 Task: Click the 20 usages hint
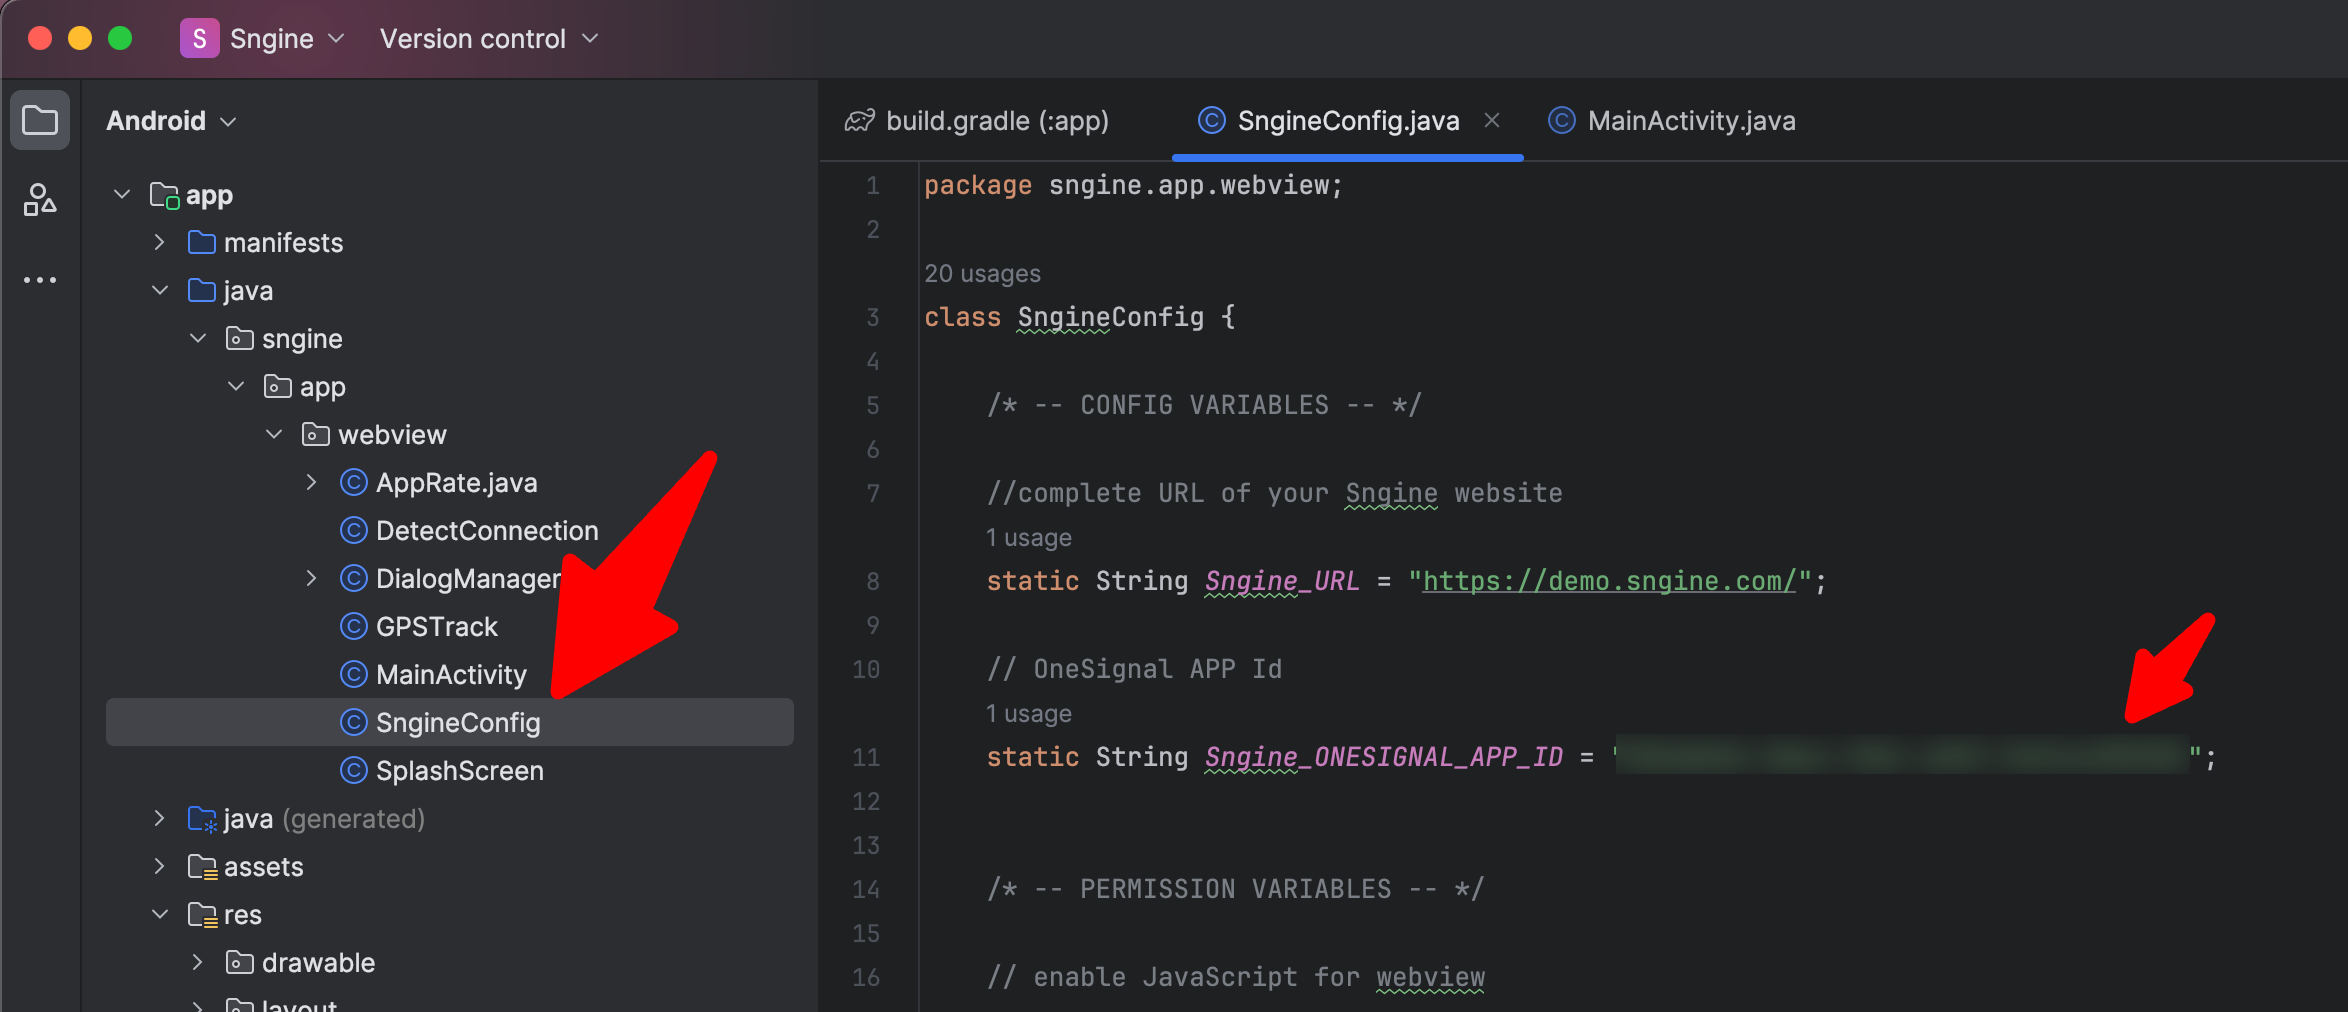[982, 274]
